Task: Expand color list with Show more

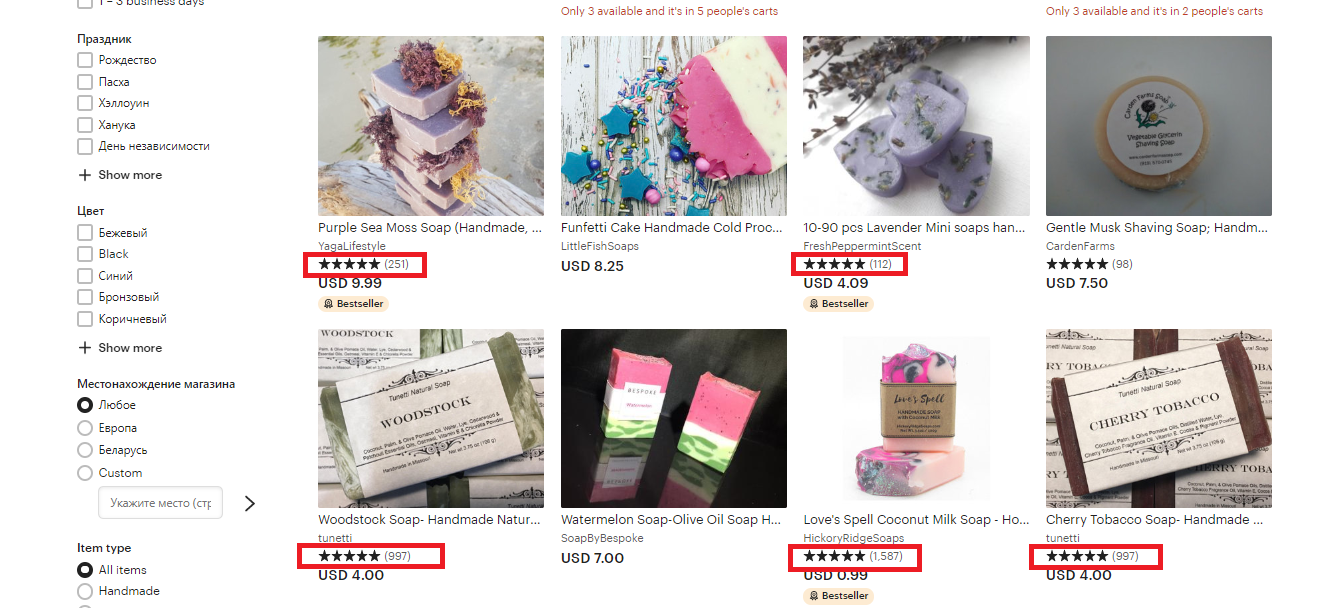Action: pos(130,348)
